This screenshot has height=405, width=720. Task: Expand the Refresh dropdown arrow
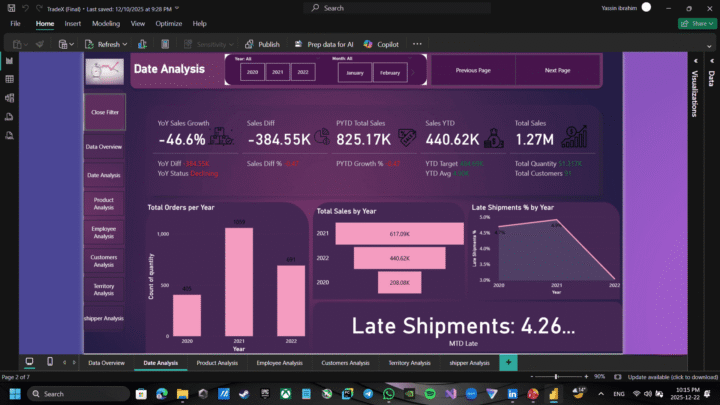(x=125, y=44)
